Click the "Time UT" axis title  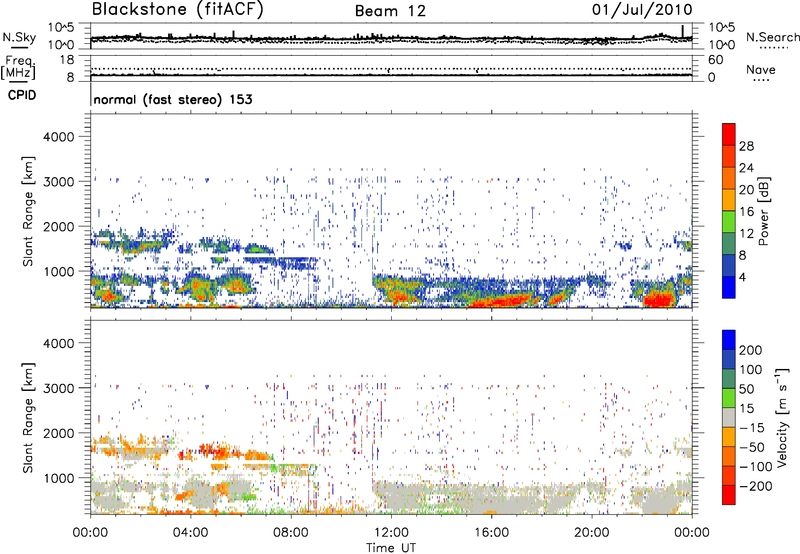[391, 548]
